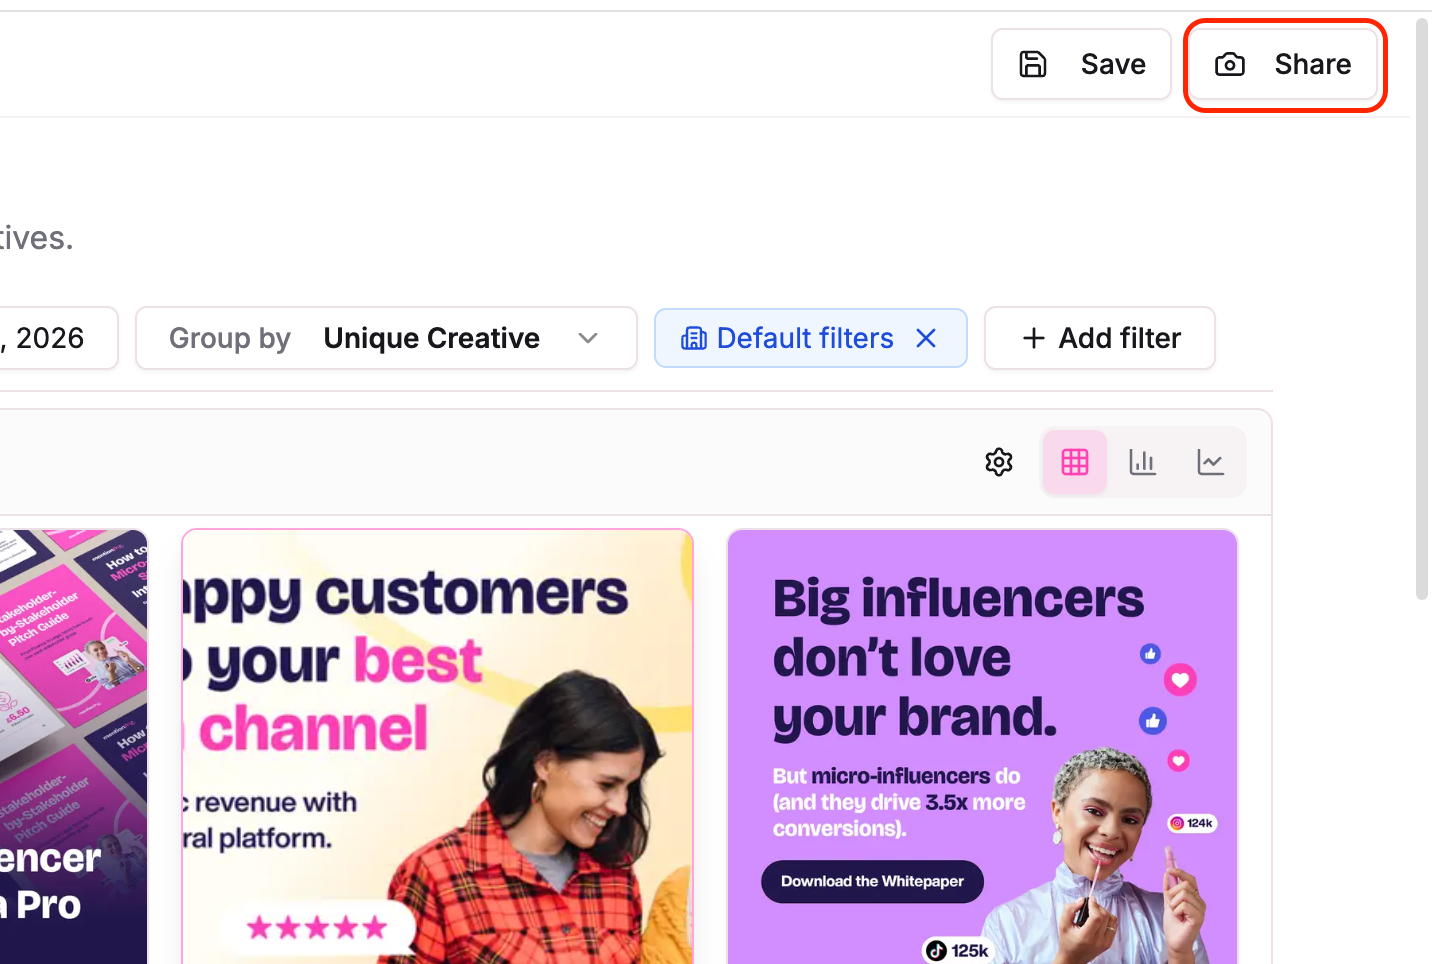Click the plus icon in Add filter
1432x964 pixels.
tap(1033, 338)
